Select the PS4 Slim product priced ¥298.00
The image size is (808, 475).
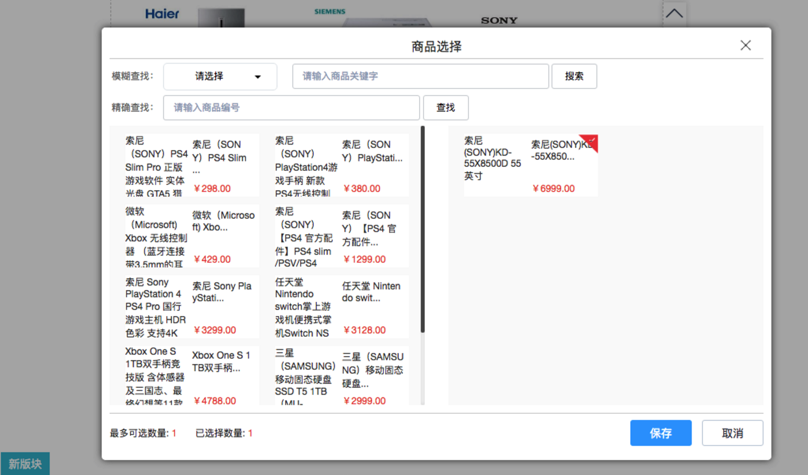coord(190,166)
